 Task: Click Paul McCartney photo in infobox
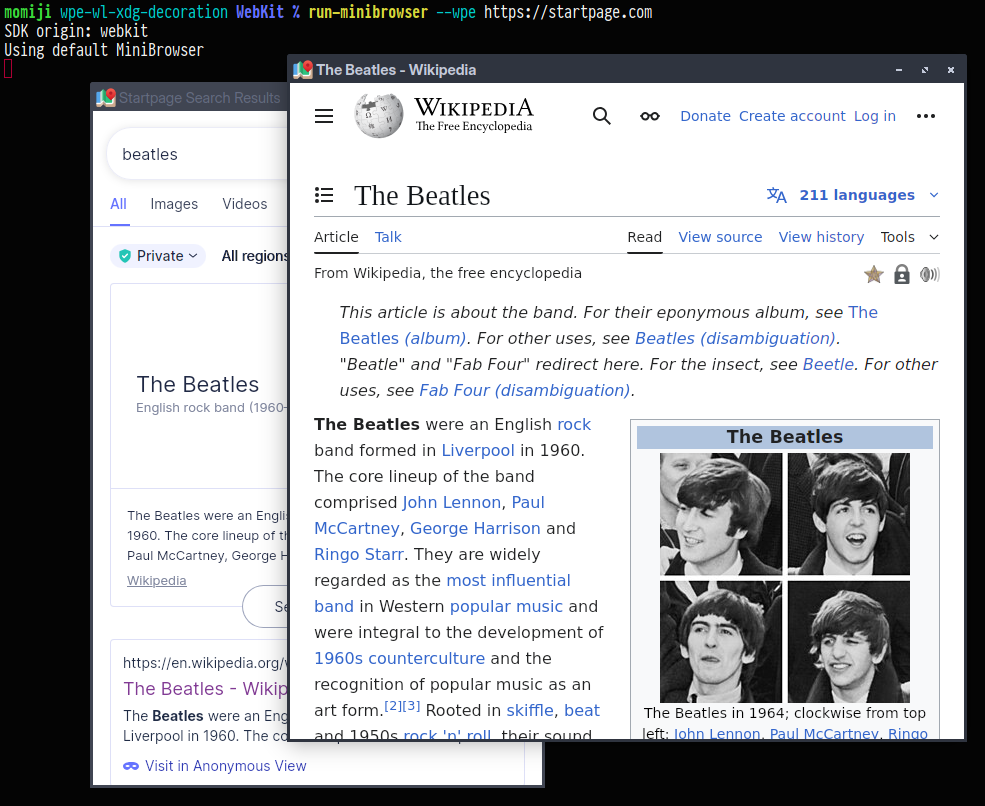(x=849, y=514)
